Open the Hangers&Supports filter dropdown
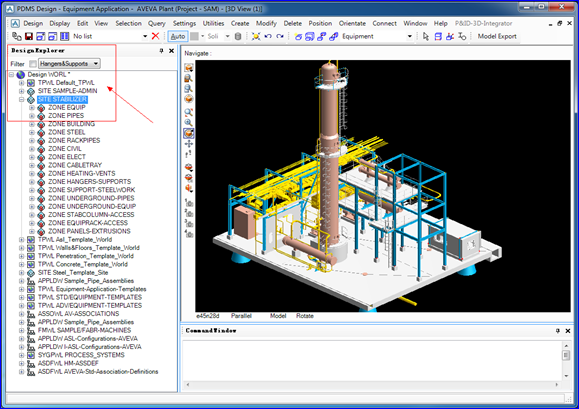 click(x=96, y=63)
